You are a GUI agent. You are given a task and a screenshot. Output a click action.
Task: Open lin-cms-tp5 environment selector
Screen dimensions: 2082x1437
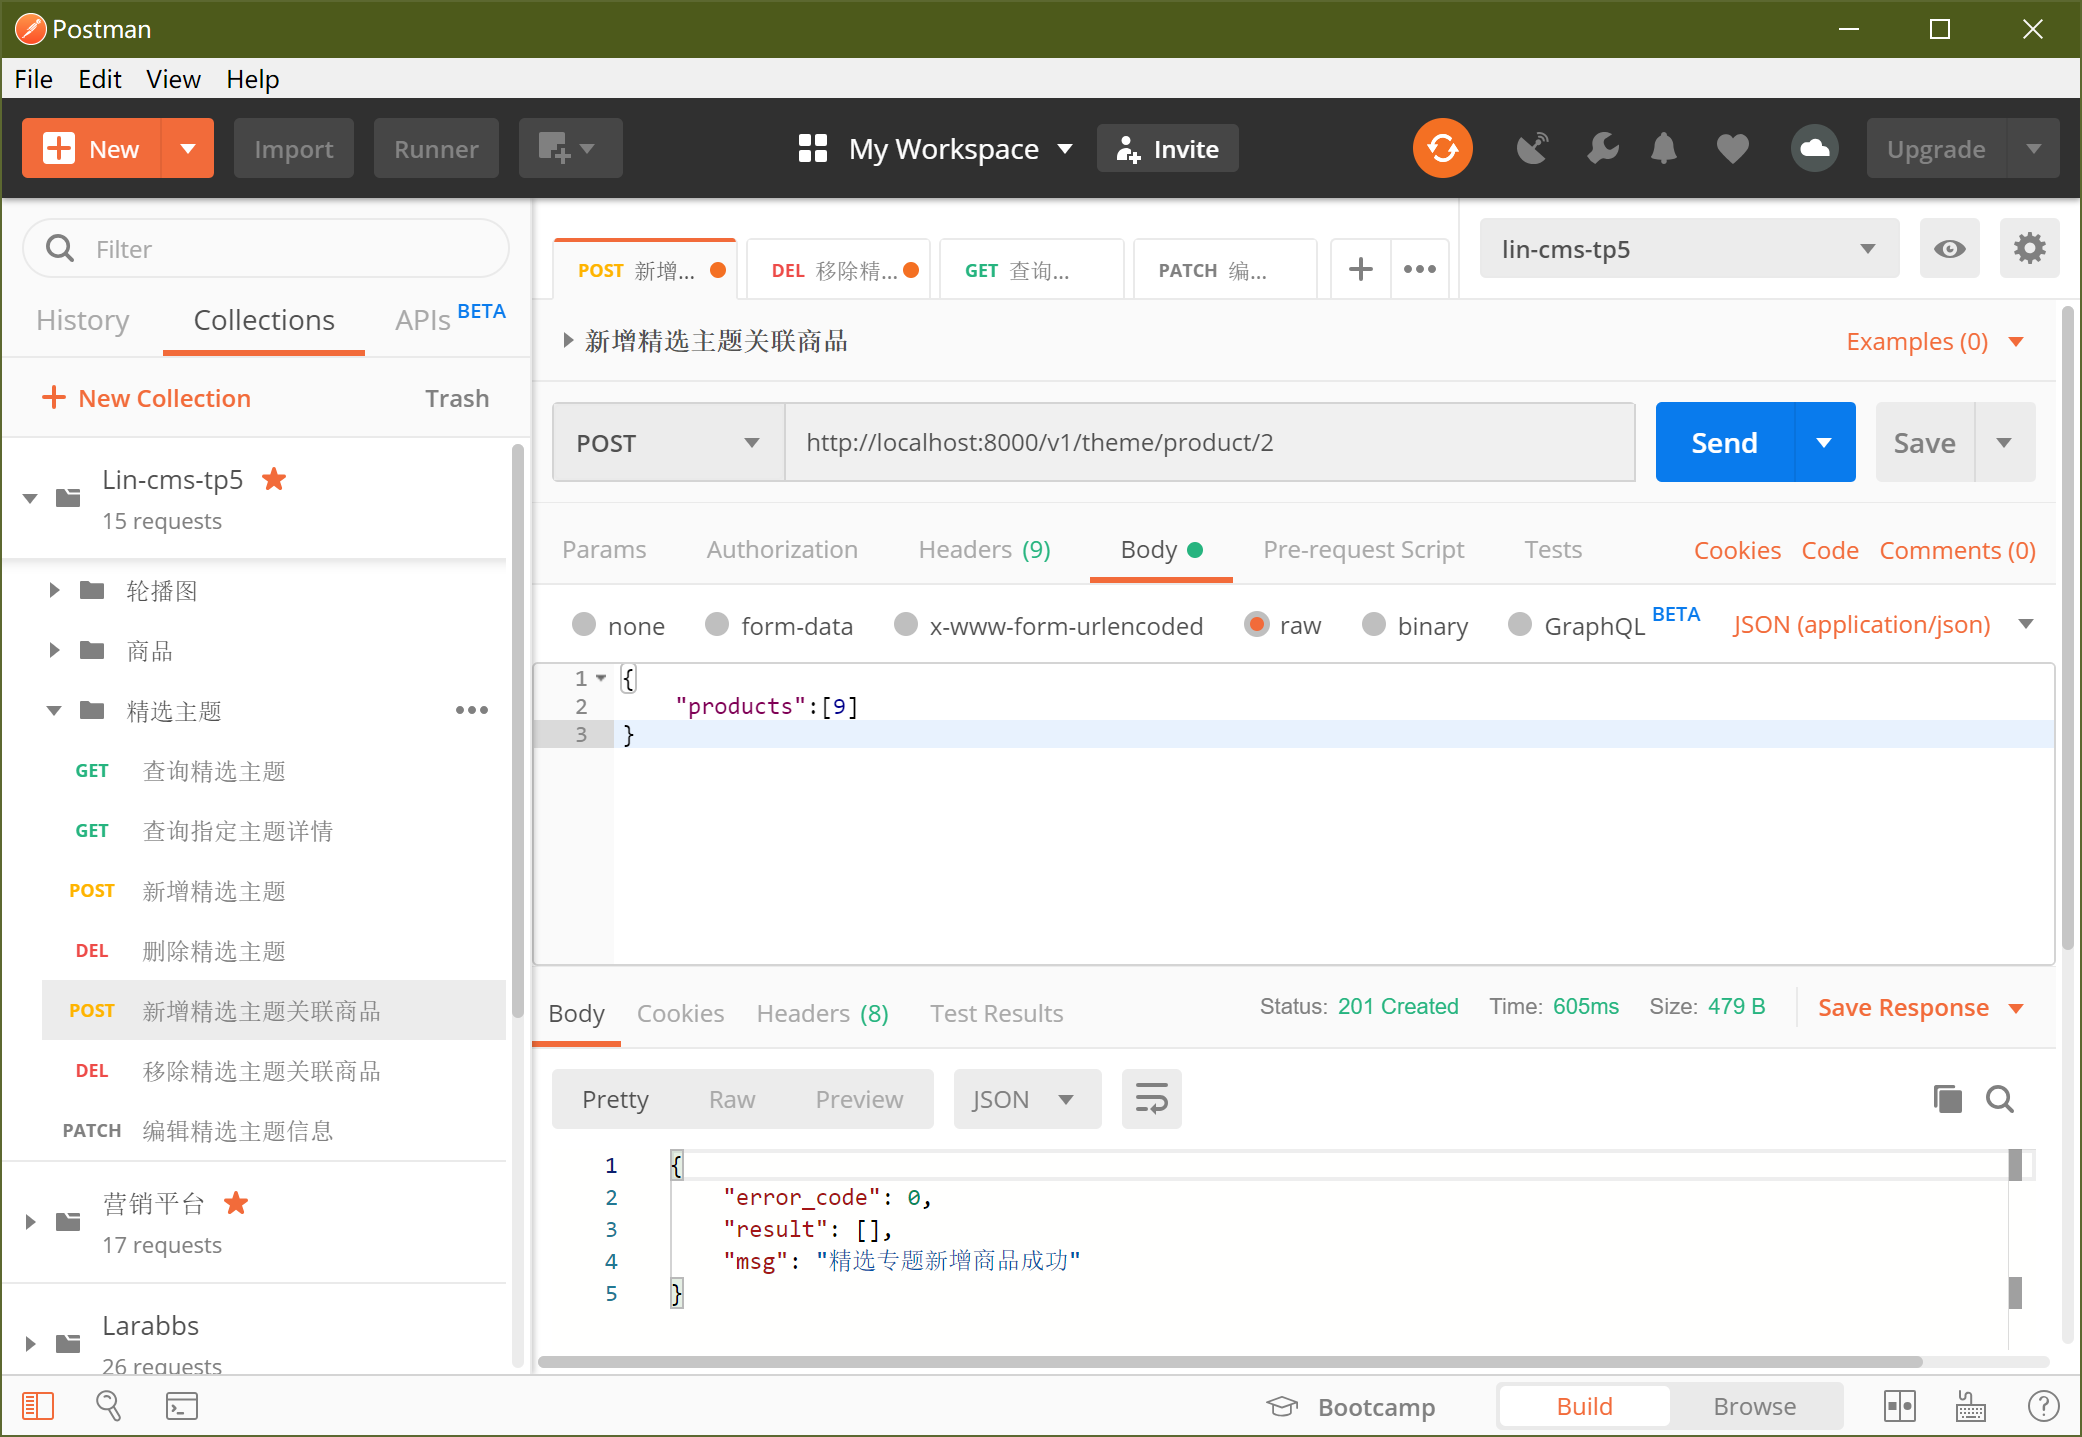[x=1689, y=249]
